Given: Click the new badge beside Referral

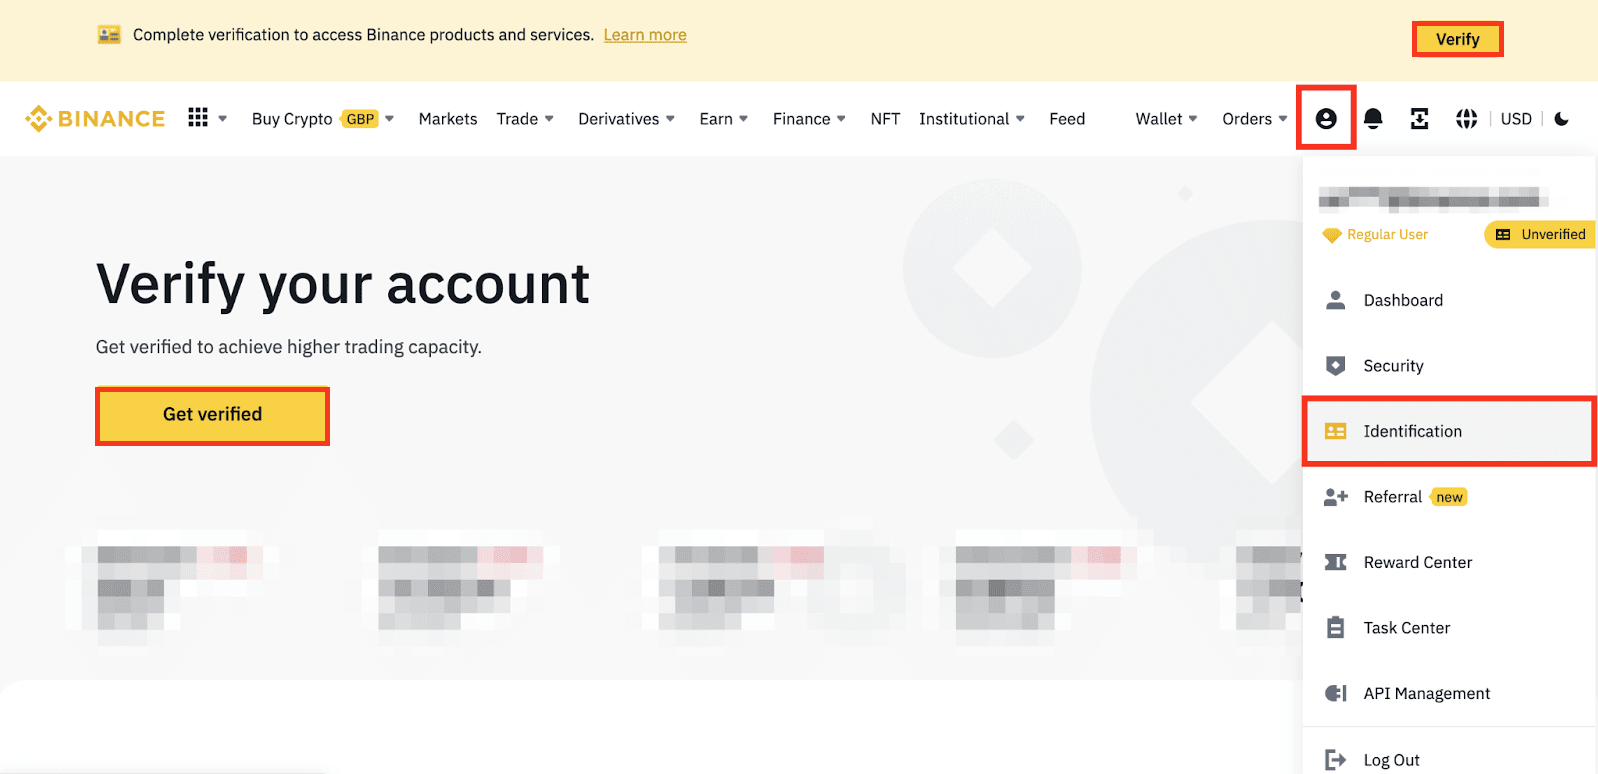Looking at the screenshot, I should pos(1449,497).
